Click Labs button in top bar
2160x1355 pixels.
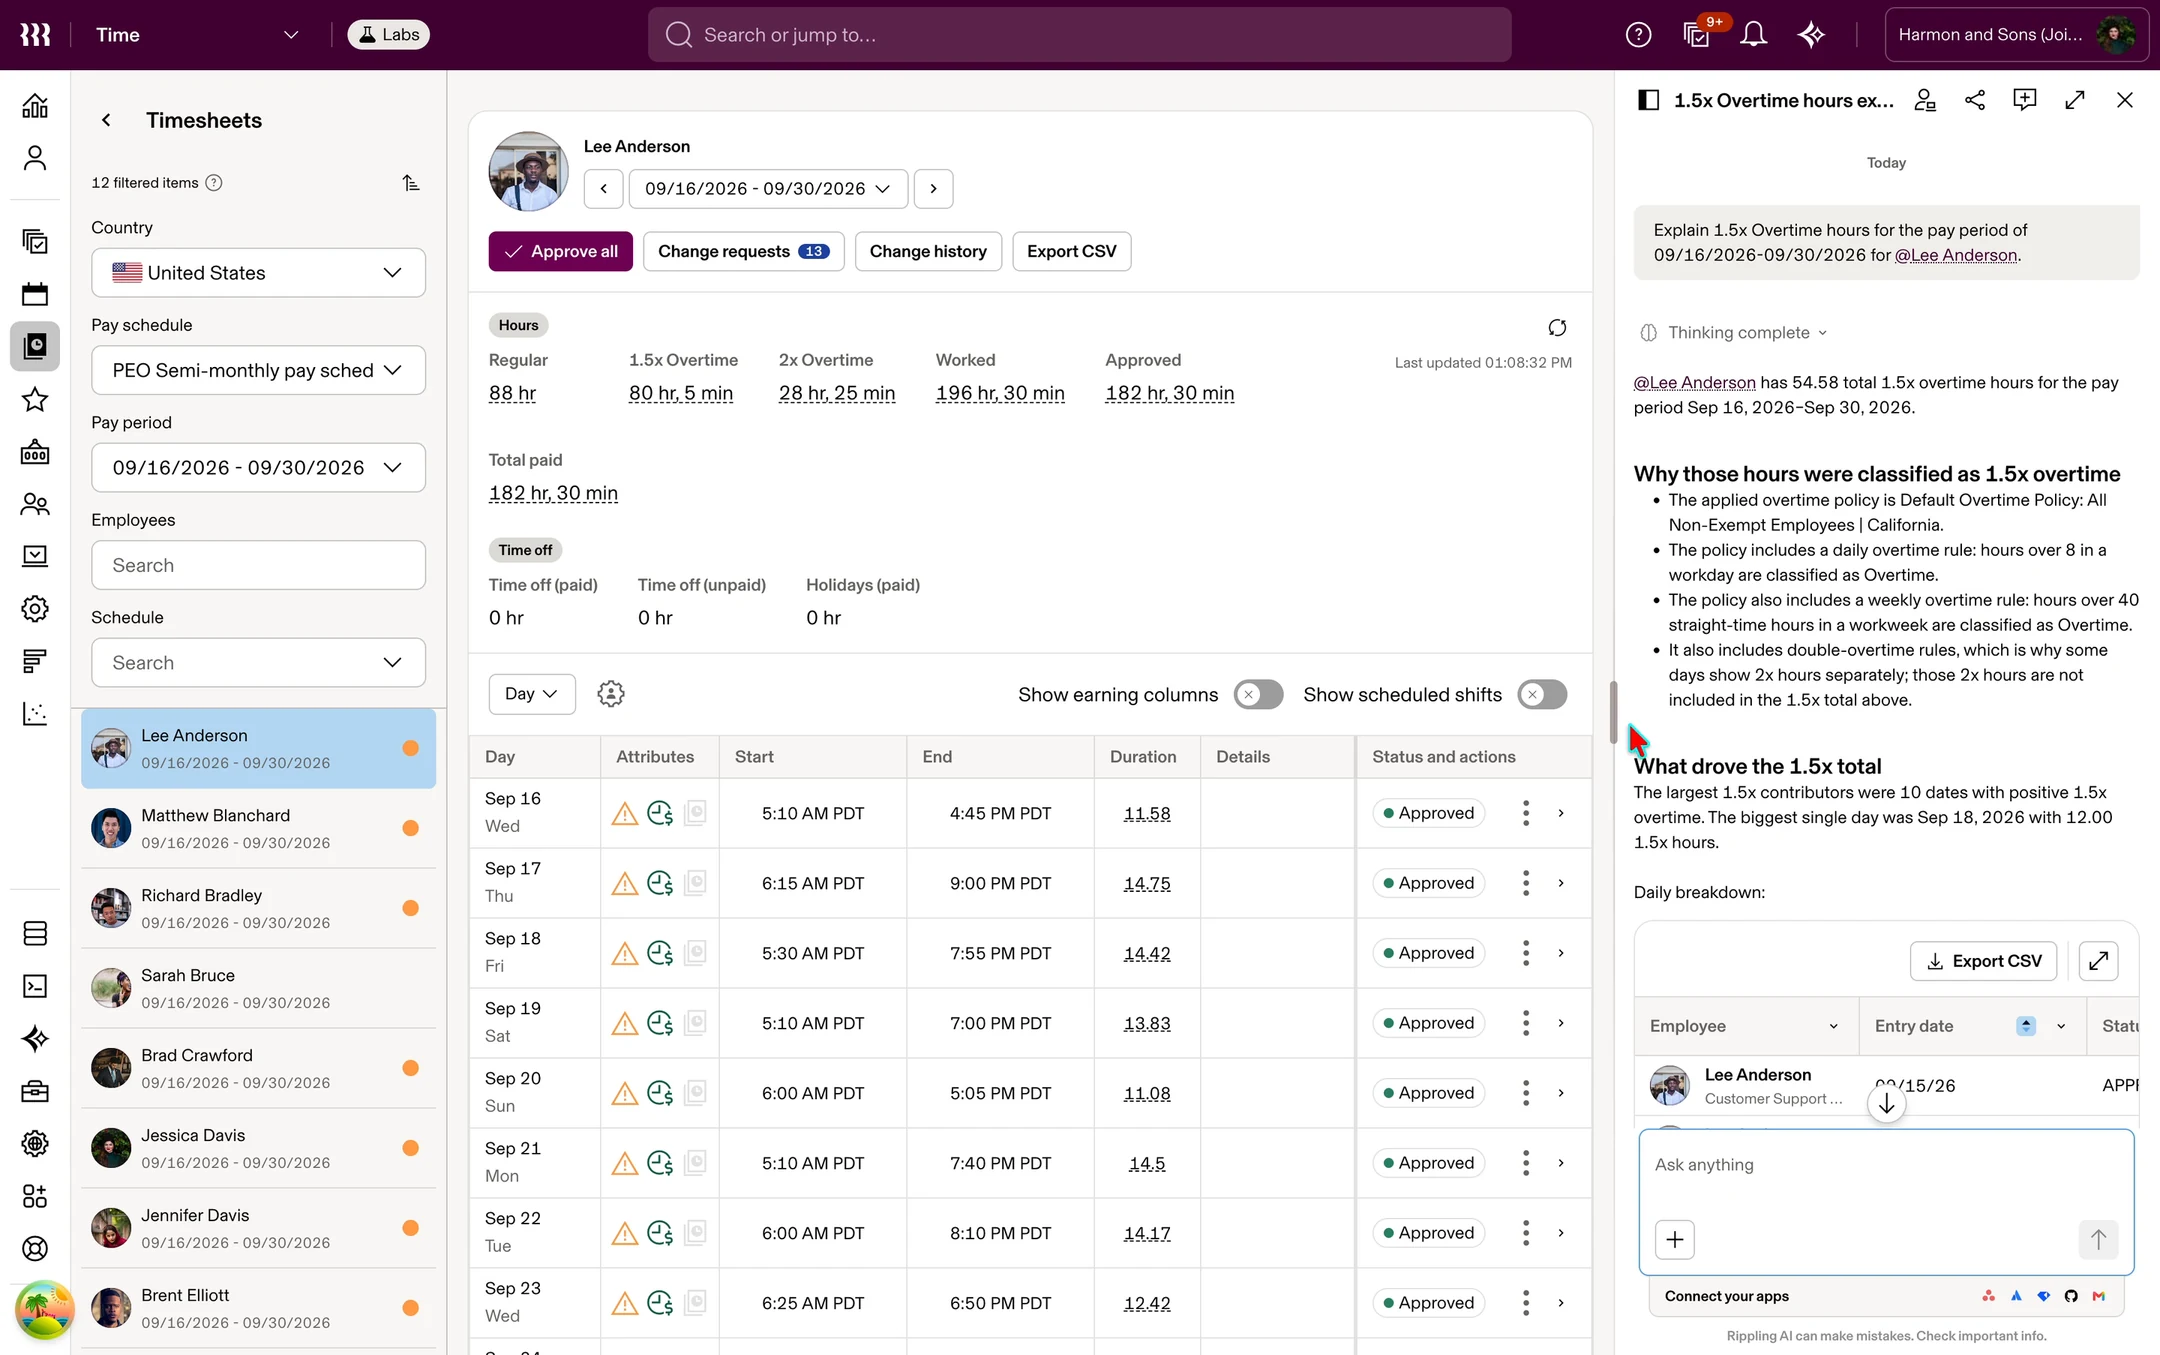388,35
